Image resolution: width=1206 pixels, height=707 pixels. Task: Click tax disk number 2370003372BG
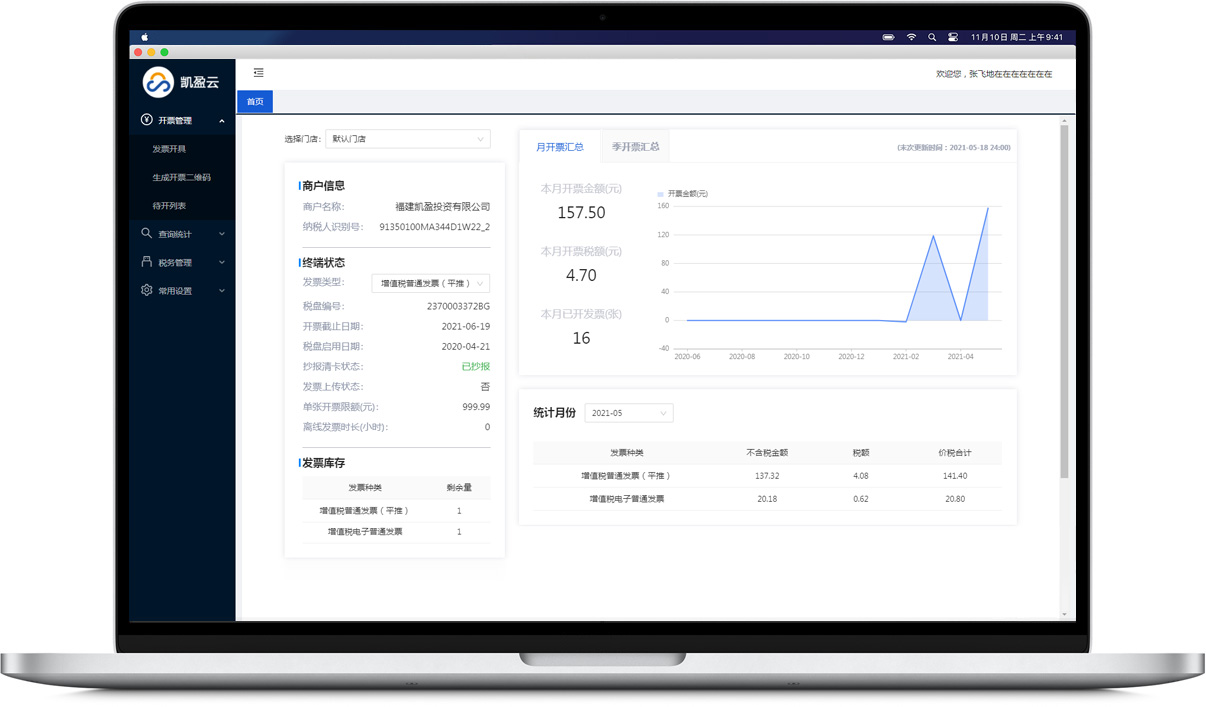tap(459, 306)
